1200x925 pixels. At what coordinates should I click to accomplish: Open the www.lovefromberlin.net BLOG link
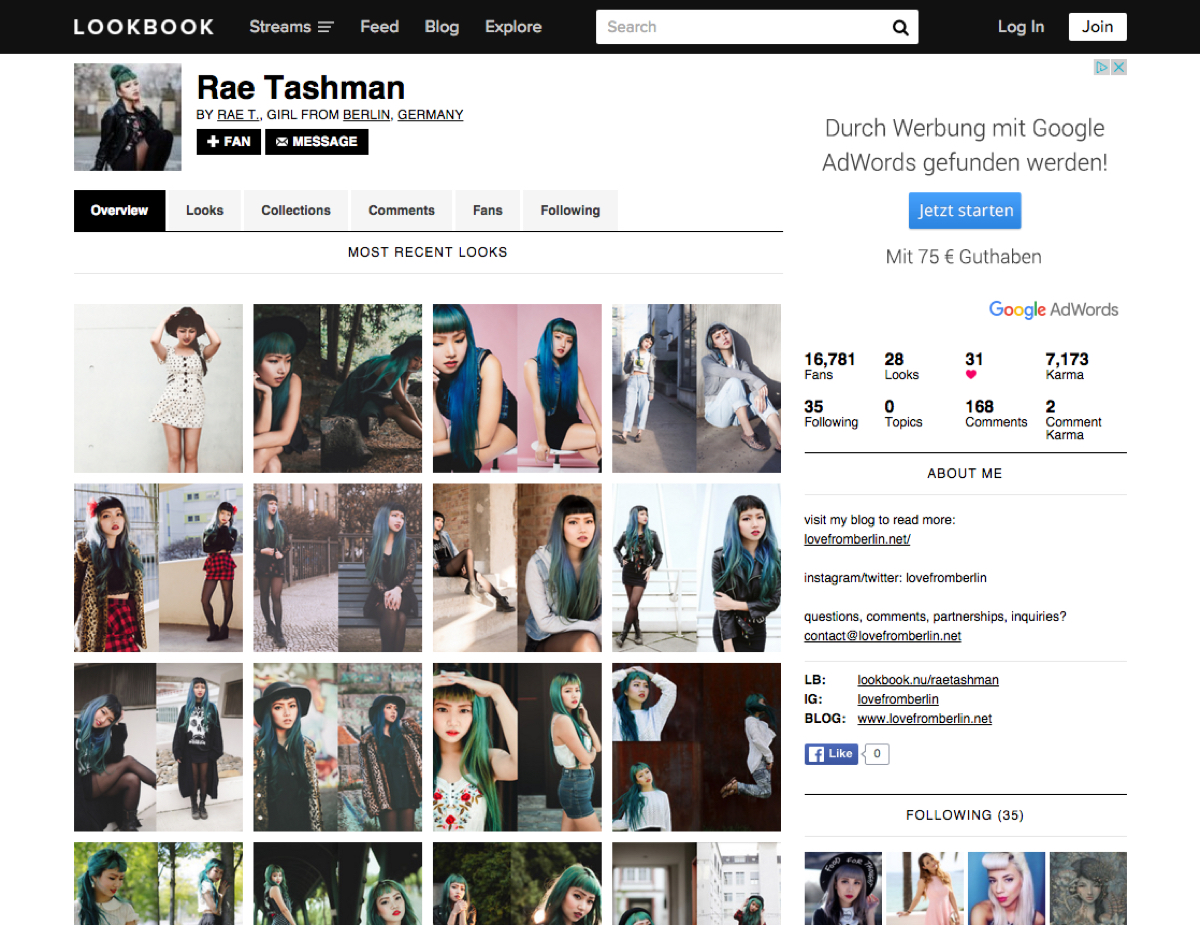point(925,718)
